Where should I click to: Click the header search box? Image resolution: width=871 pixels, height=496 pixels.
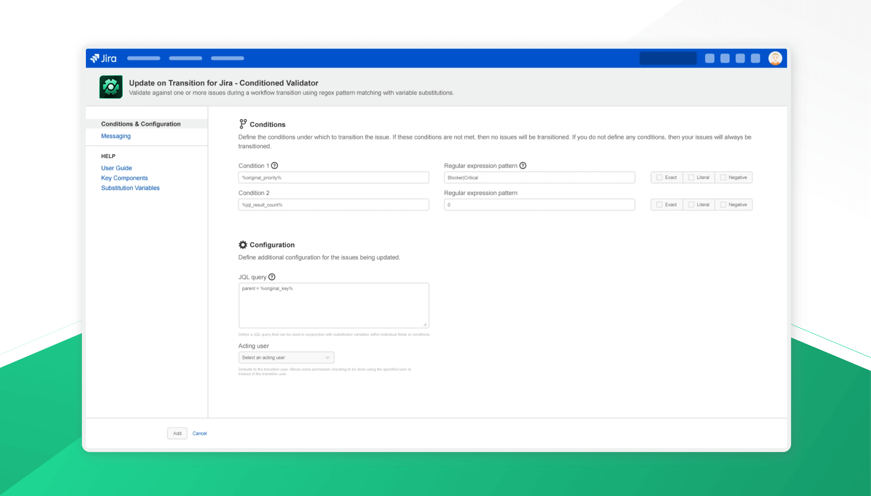(668, 58)
